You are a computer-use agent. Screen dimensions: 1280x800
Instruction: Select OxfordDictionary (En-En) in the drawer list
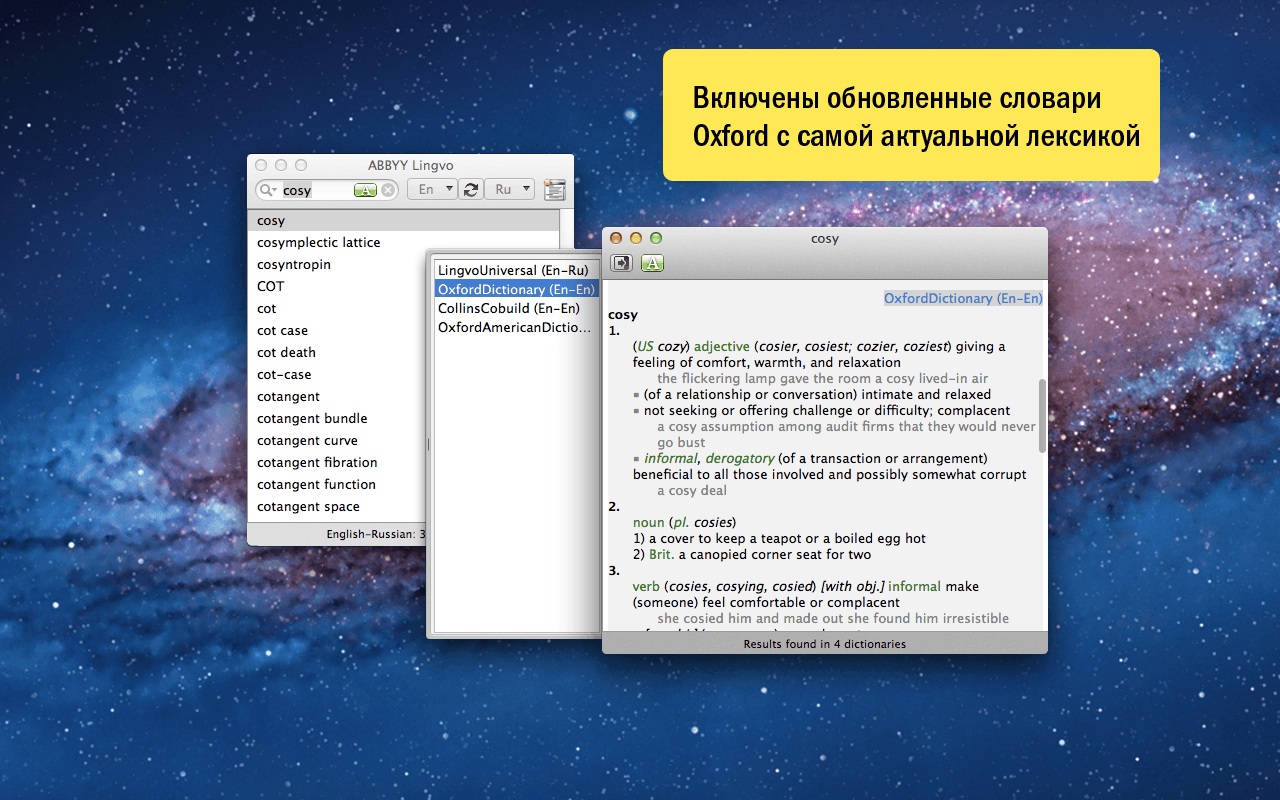coord(516,289)
